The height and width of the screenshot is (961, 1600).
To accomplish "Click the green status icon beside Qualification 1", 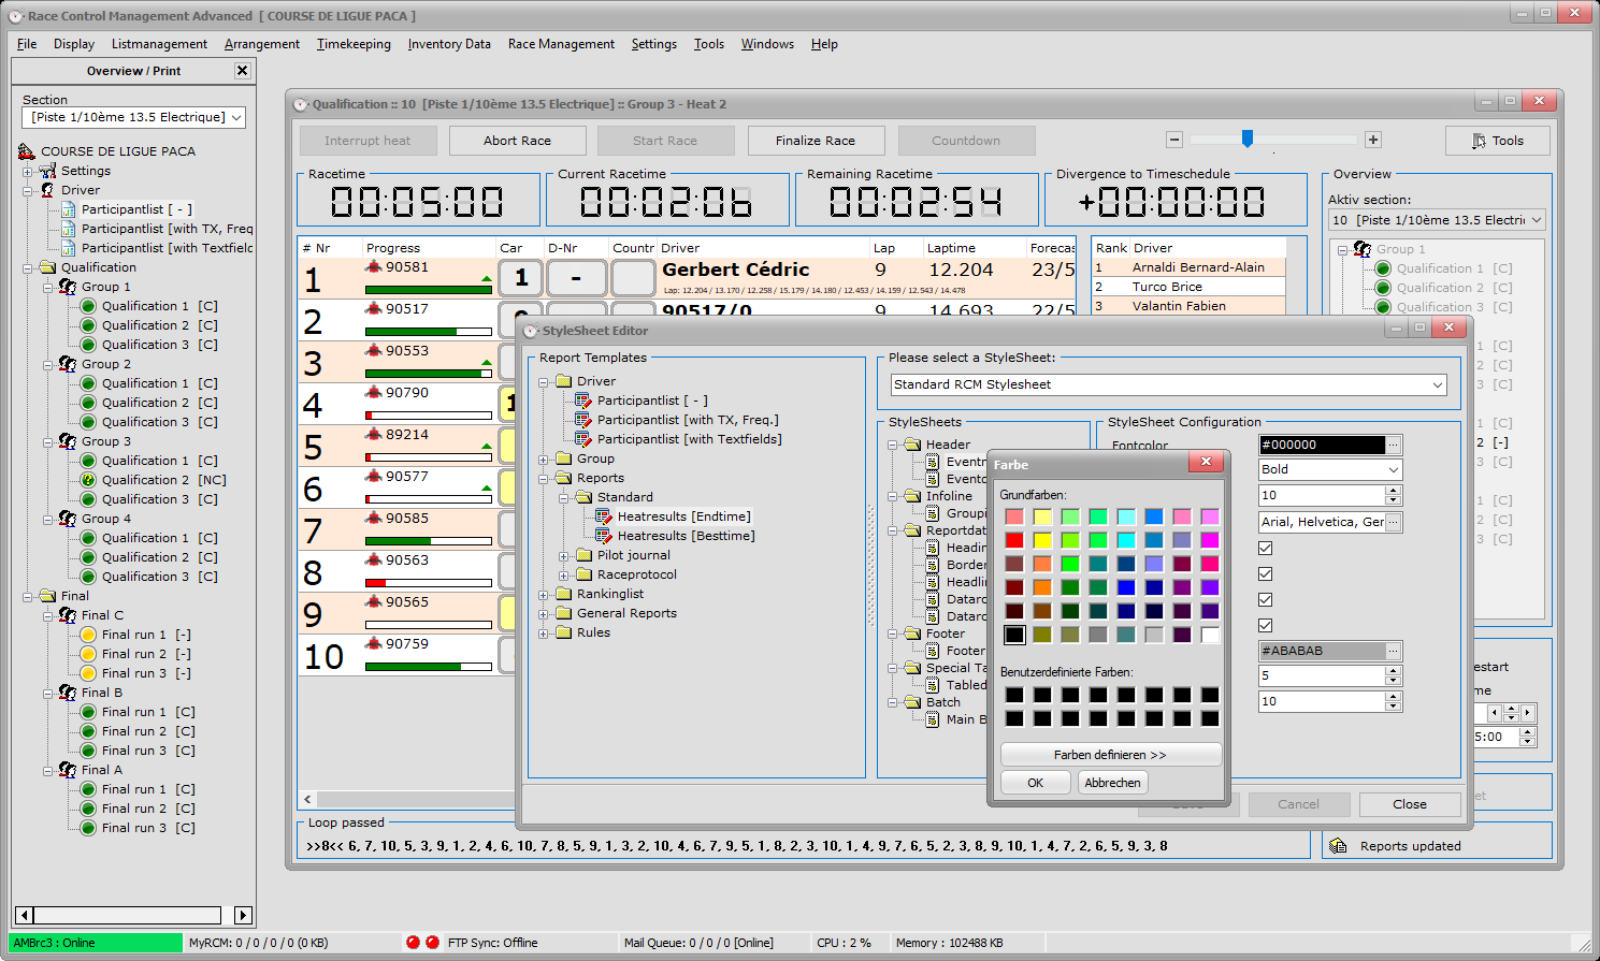I will tap(89, 305).
